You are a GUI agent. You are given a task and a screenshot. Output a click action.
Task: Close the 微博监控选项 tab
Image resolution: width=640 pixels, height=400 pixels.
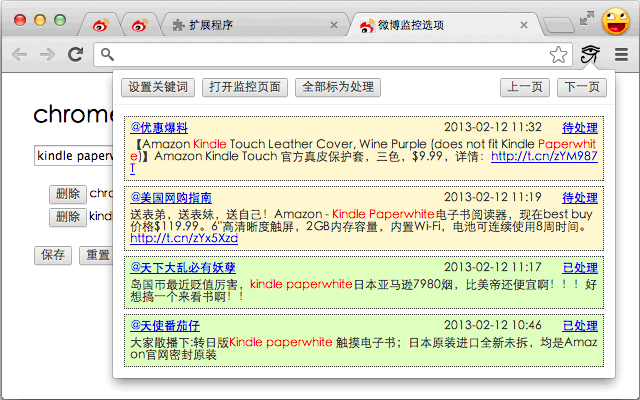pyautogui.click(x=524, y=25)
